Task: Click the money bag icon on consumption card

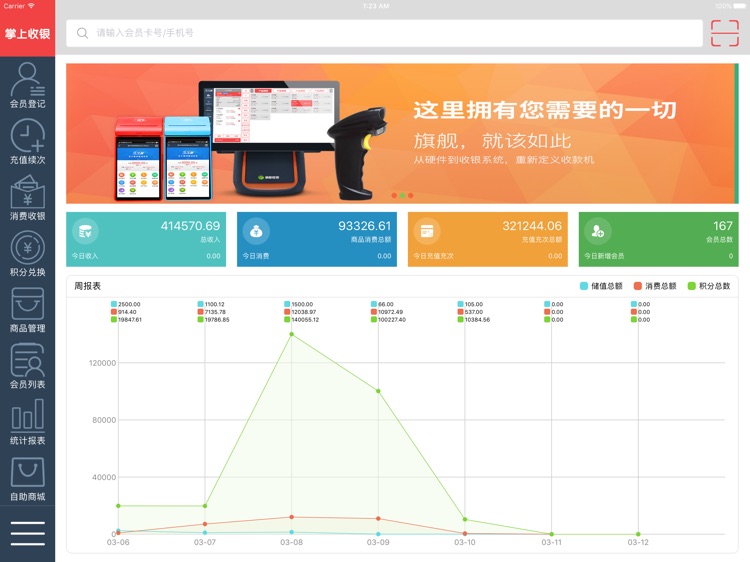Action: [256, 231]
